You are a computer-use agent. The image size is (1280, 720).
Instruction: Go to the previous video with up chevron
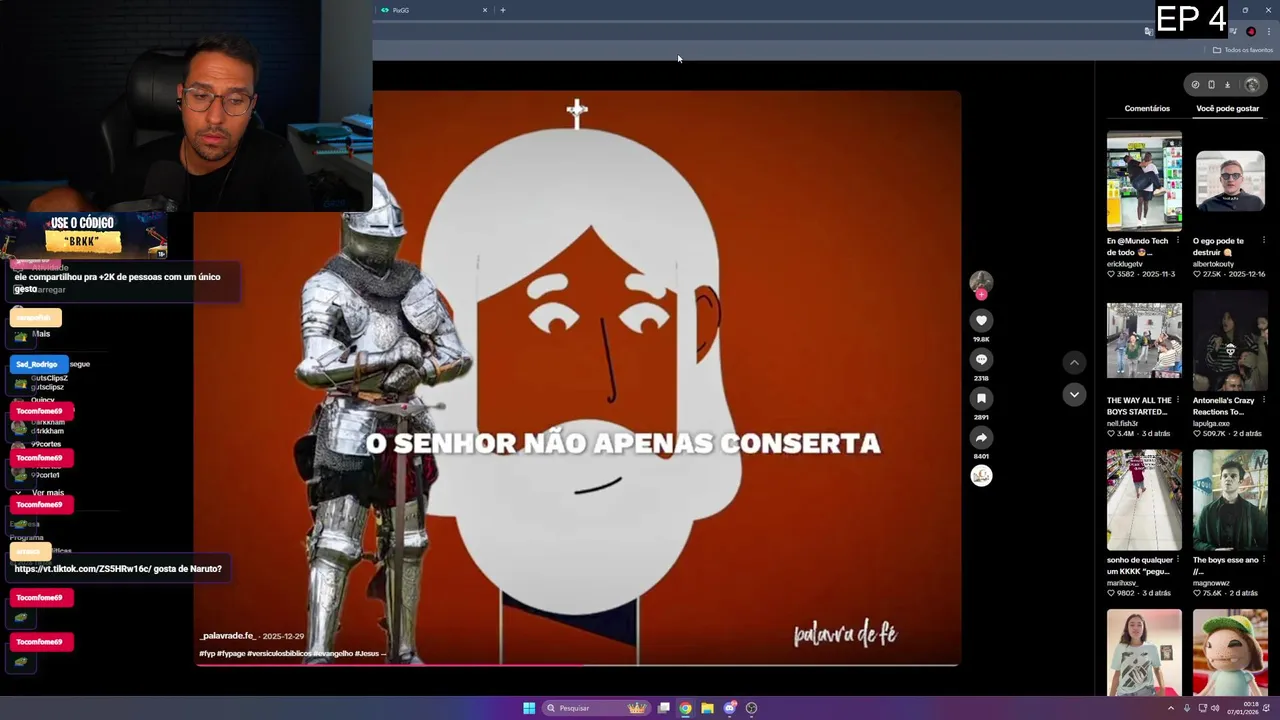pyautogui.click(x=1074, y=363)
